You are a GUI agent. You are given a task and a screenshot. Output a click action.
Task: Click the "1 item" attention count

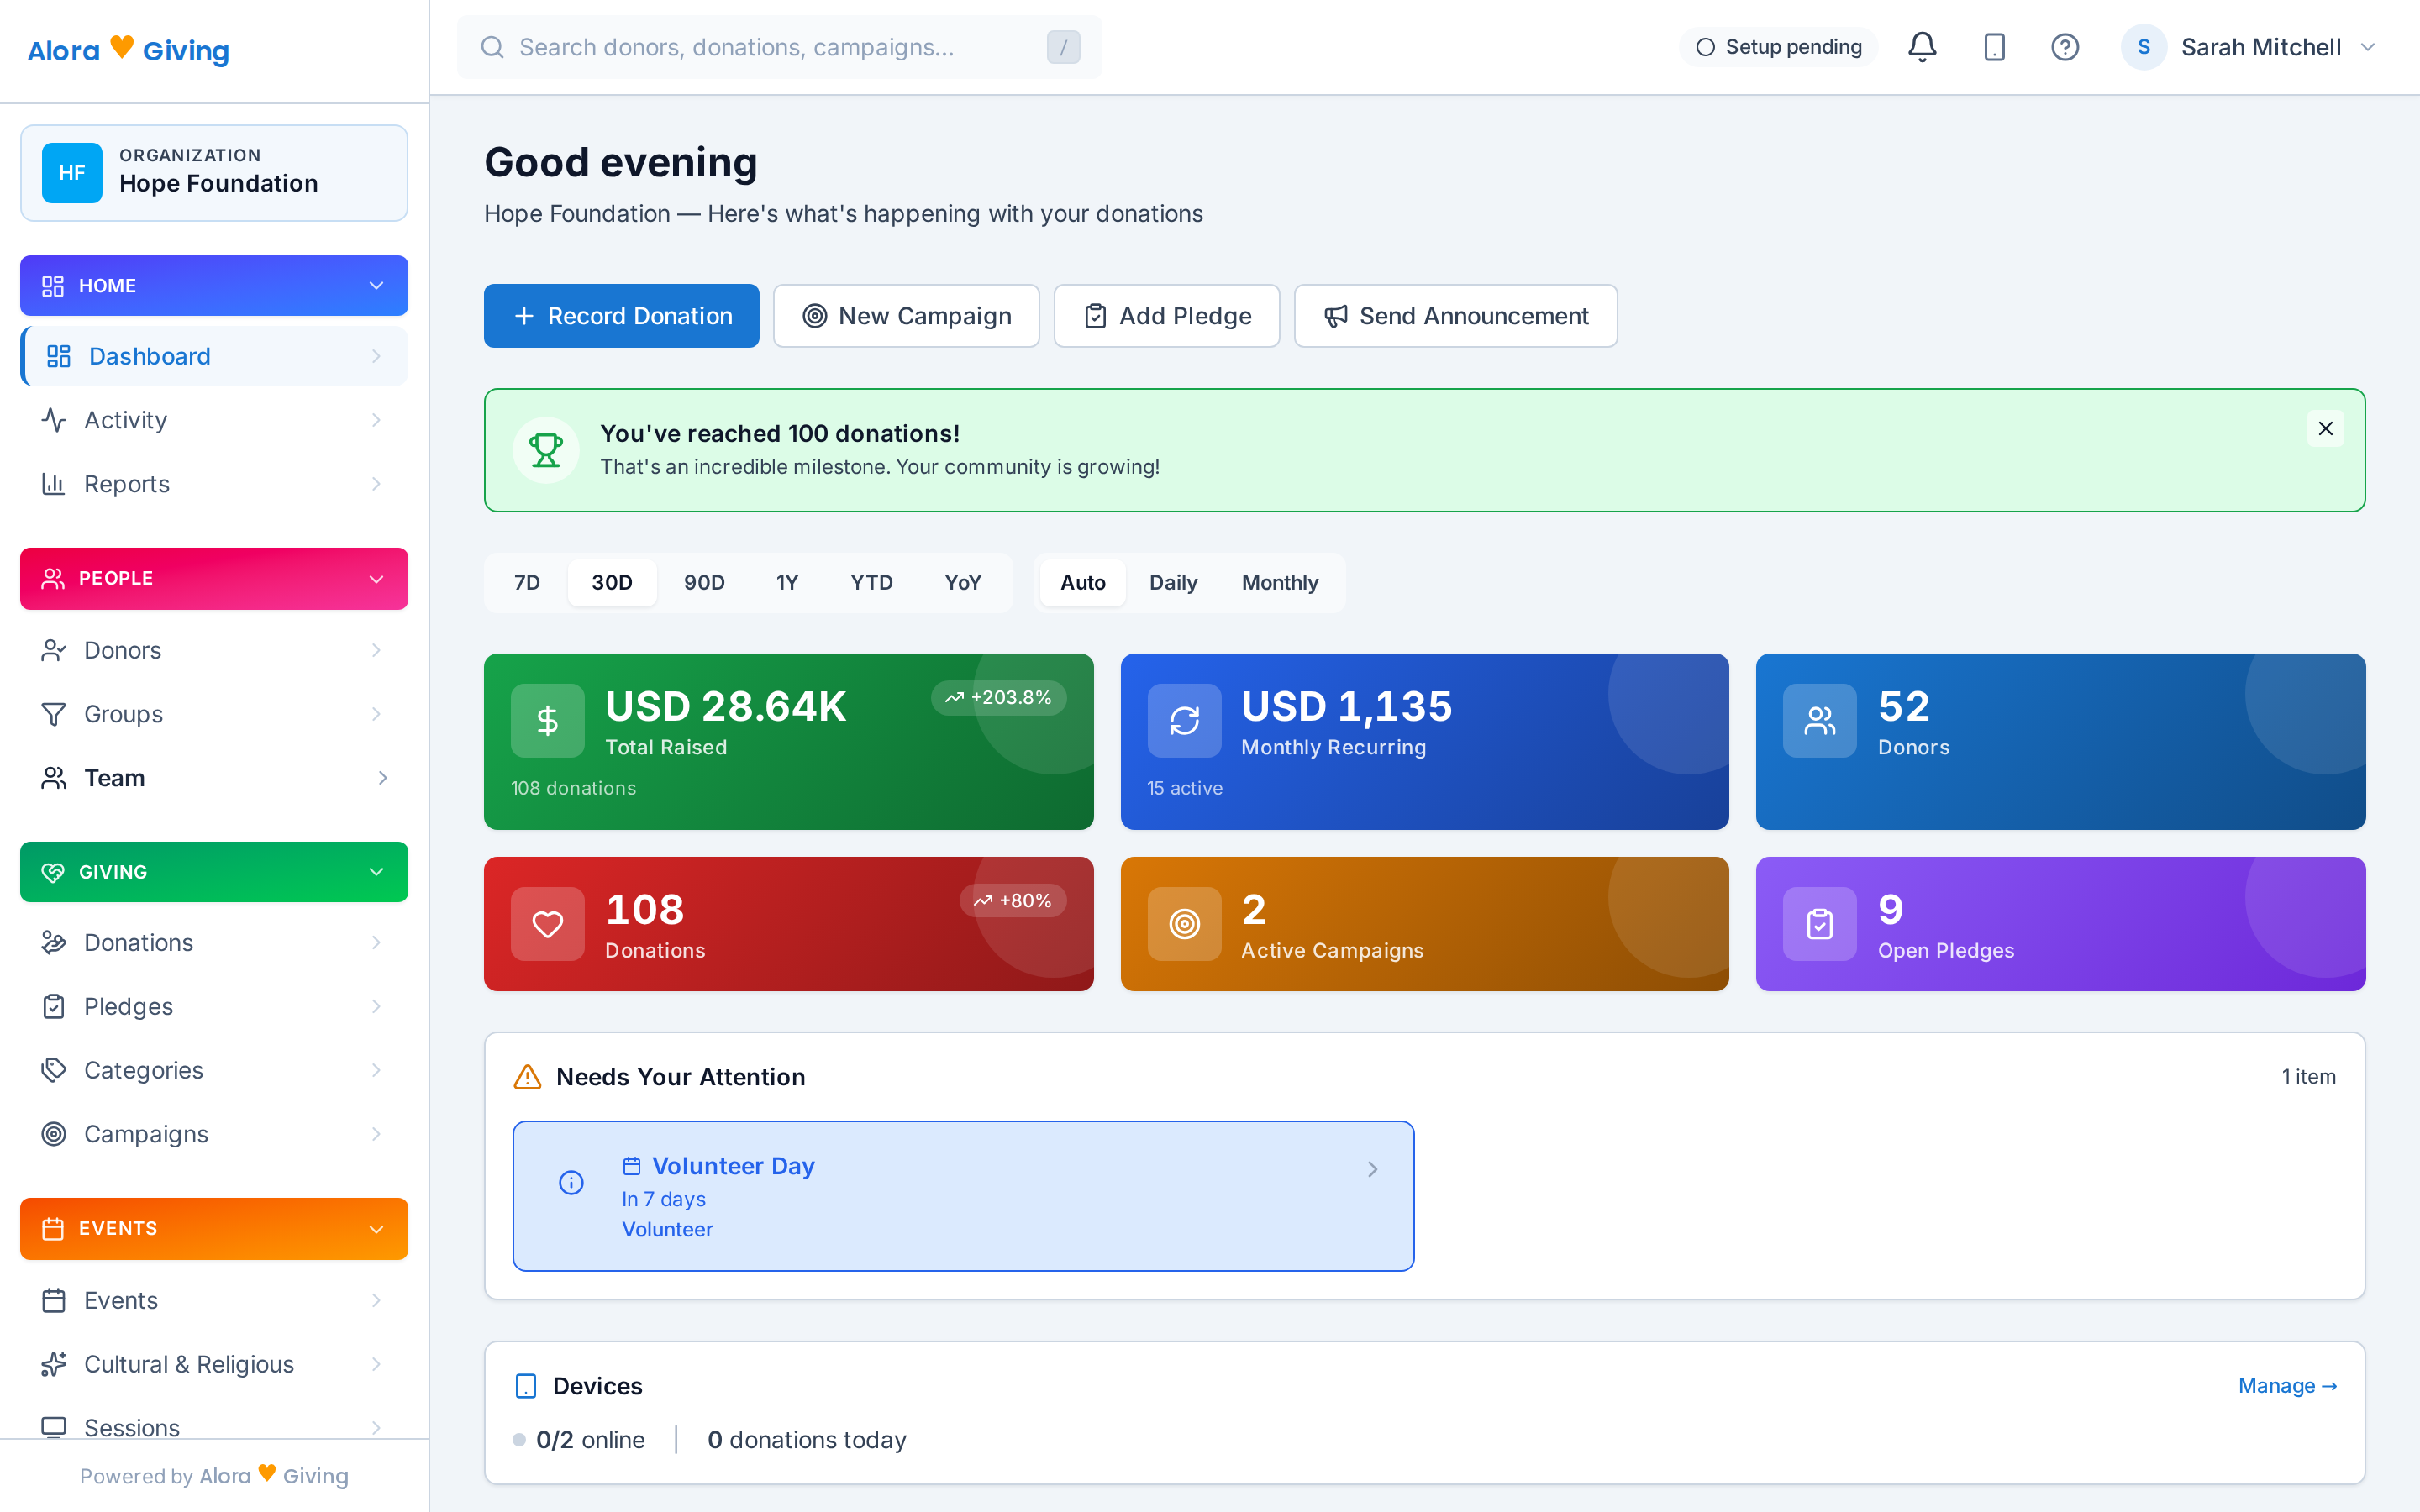point(2308,1077)
